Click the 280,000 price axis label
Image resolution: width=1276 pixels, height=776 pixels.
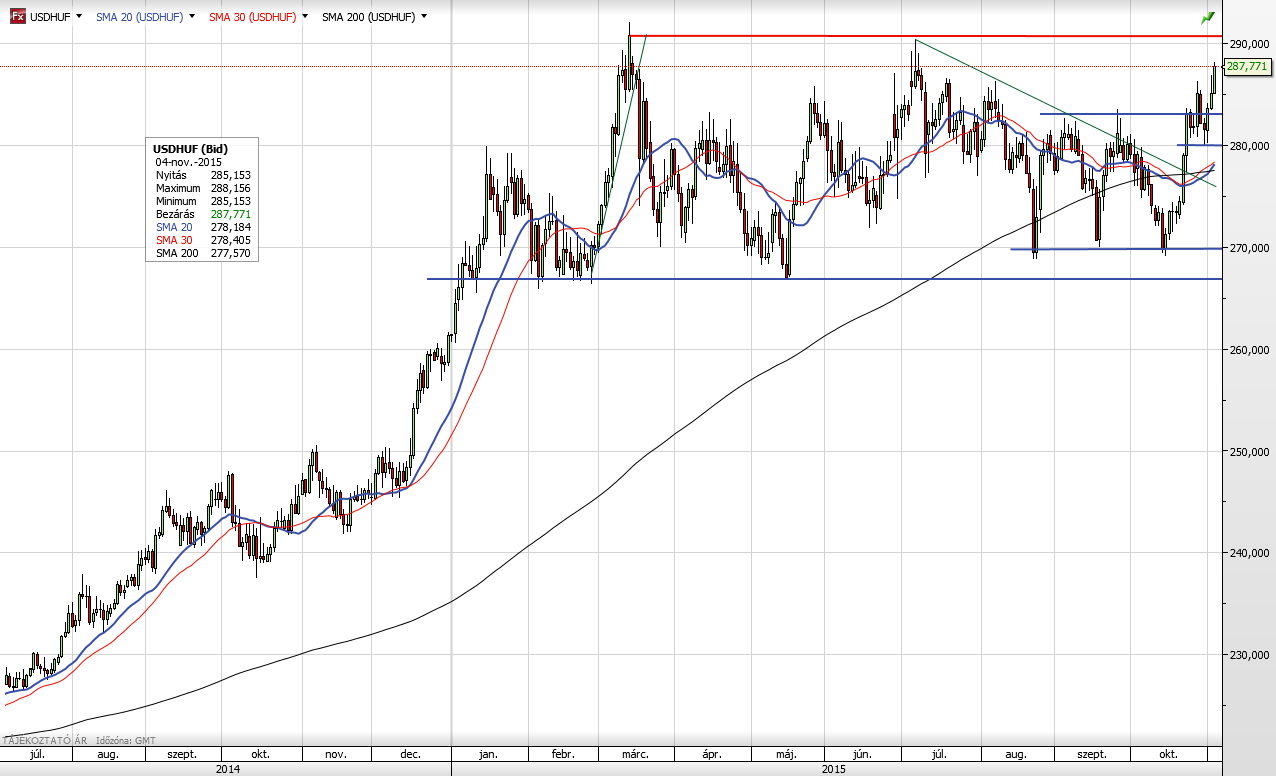[1250, 146]
